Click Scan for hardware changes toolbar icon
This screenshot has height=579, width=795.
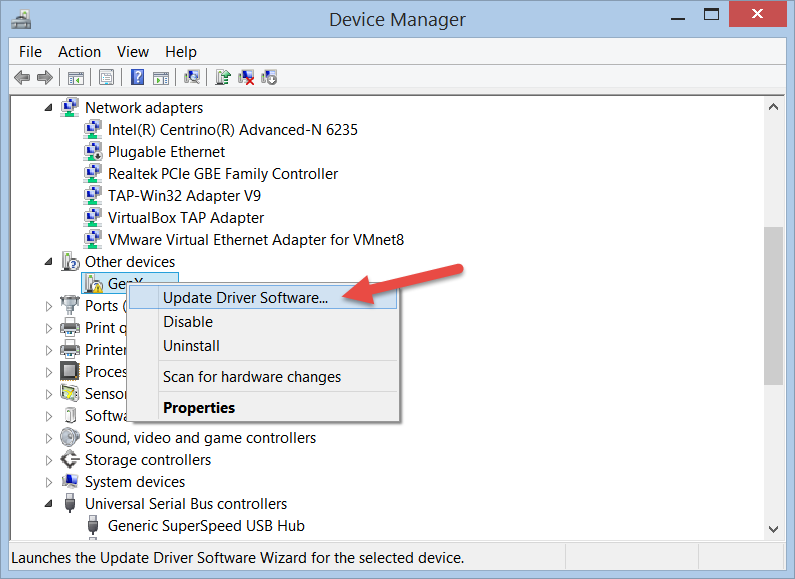coord(192,77)
